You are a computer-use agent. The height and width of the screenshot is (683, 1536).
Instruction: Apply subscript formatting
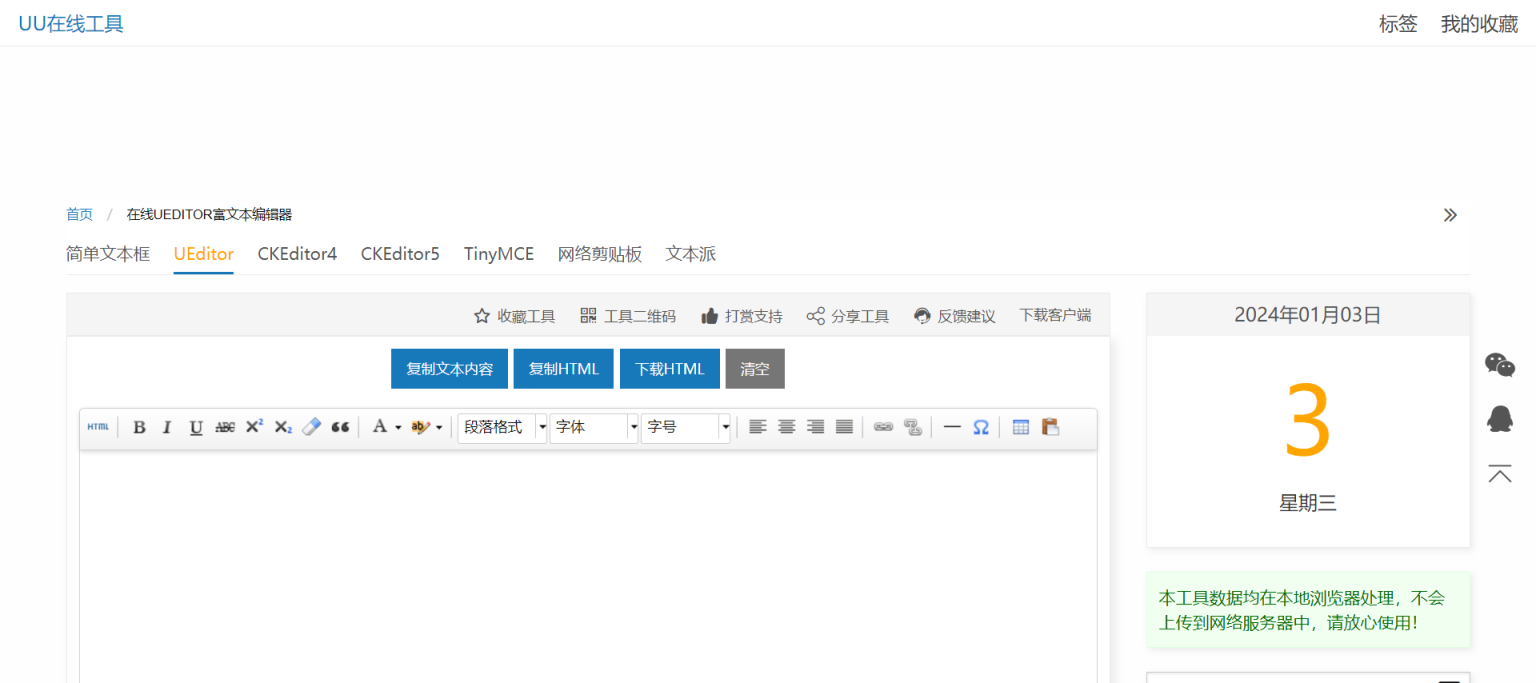coord(282,427)
